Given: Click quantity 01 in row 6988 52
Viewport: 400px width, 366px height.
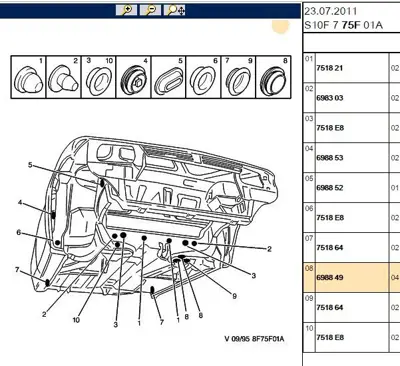Looking at the screenshot, I should point(395,188).
